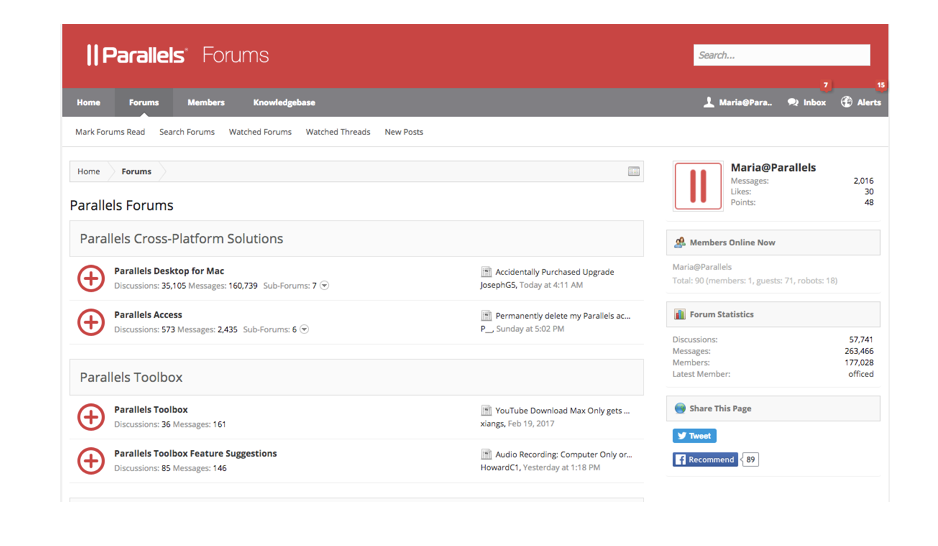Click the Recommend count 89
This screenshot has height=546, width=938.
point(750,460)
